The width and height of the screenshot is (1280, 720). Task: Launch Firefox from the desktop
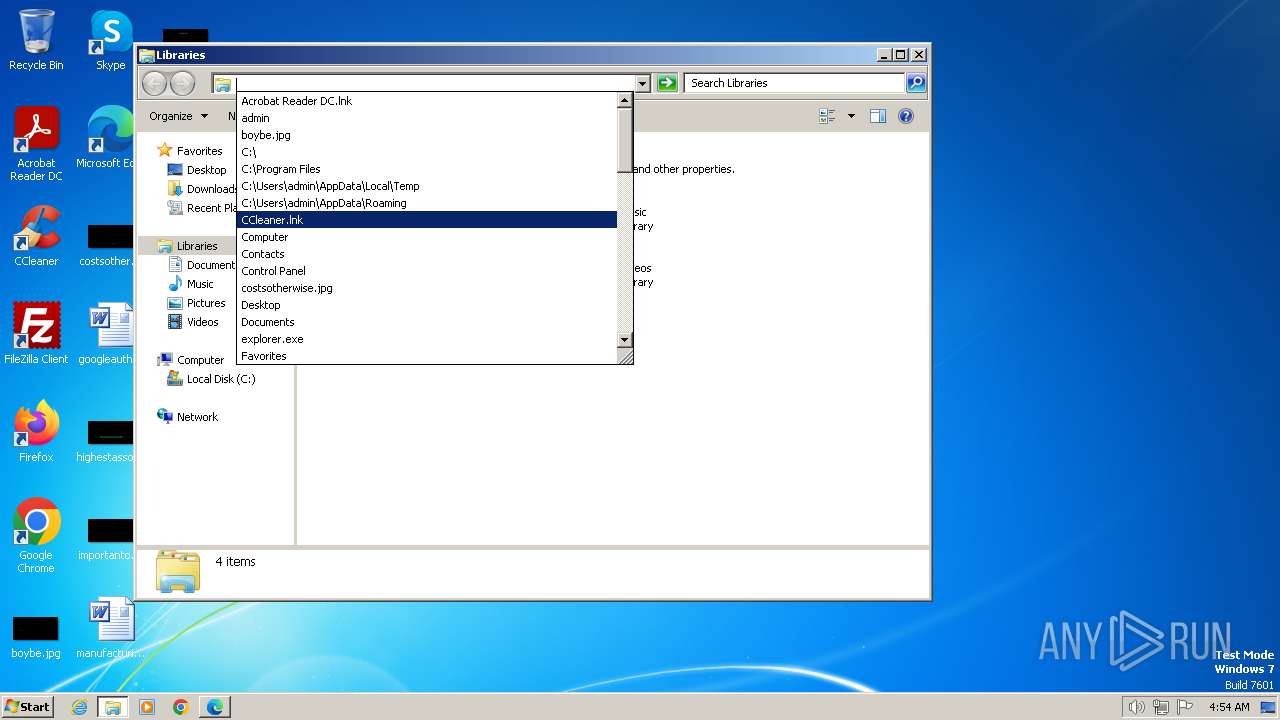tap(36, 432)
